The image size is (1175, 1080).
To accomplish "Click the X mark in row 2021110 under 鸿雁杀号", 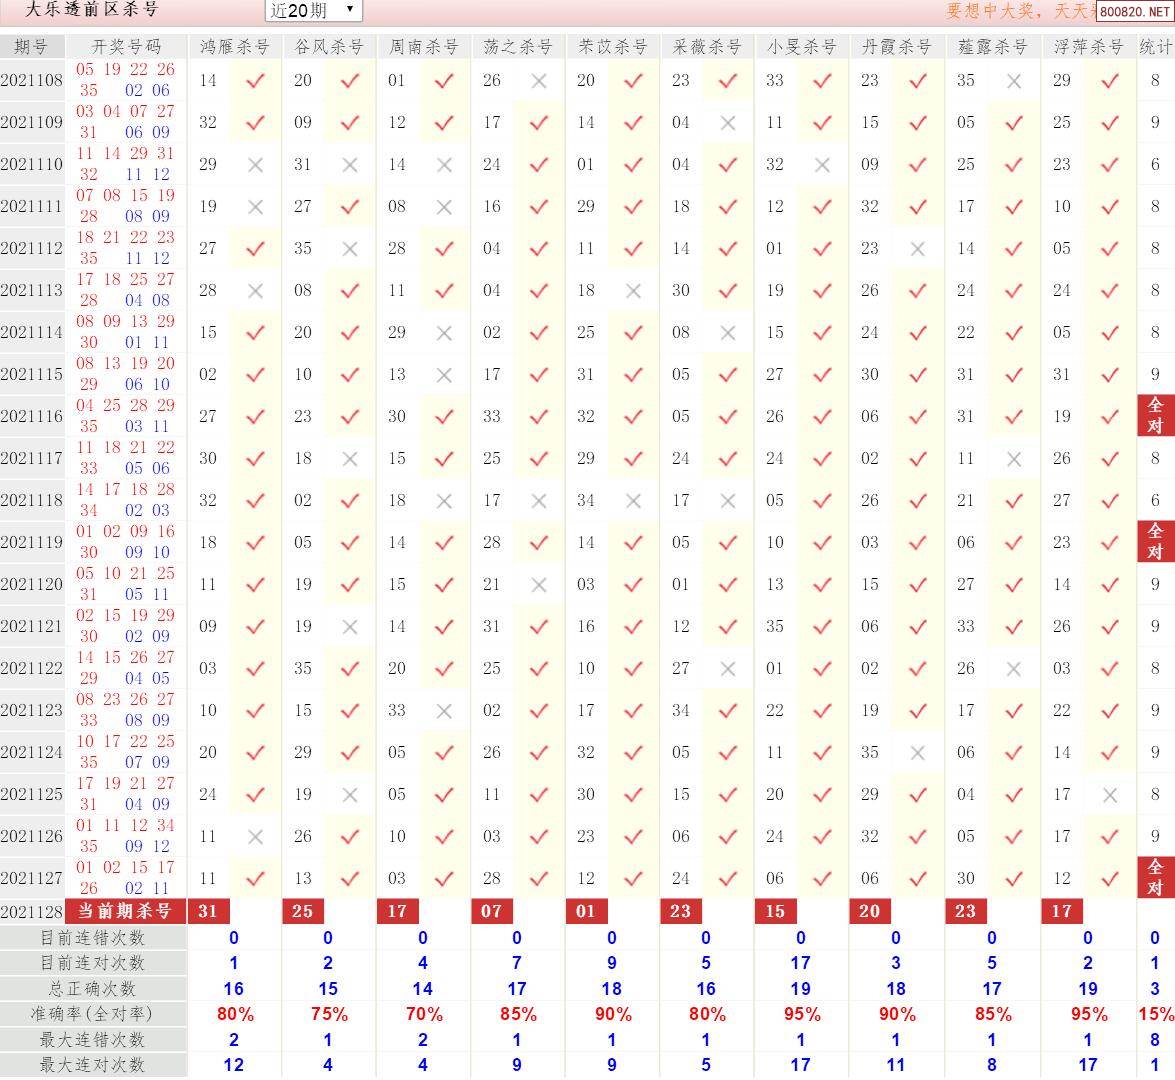I will (256, 165).
